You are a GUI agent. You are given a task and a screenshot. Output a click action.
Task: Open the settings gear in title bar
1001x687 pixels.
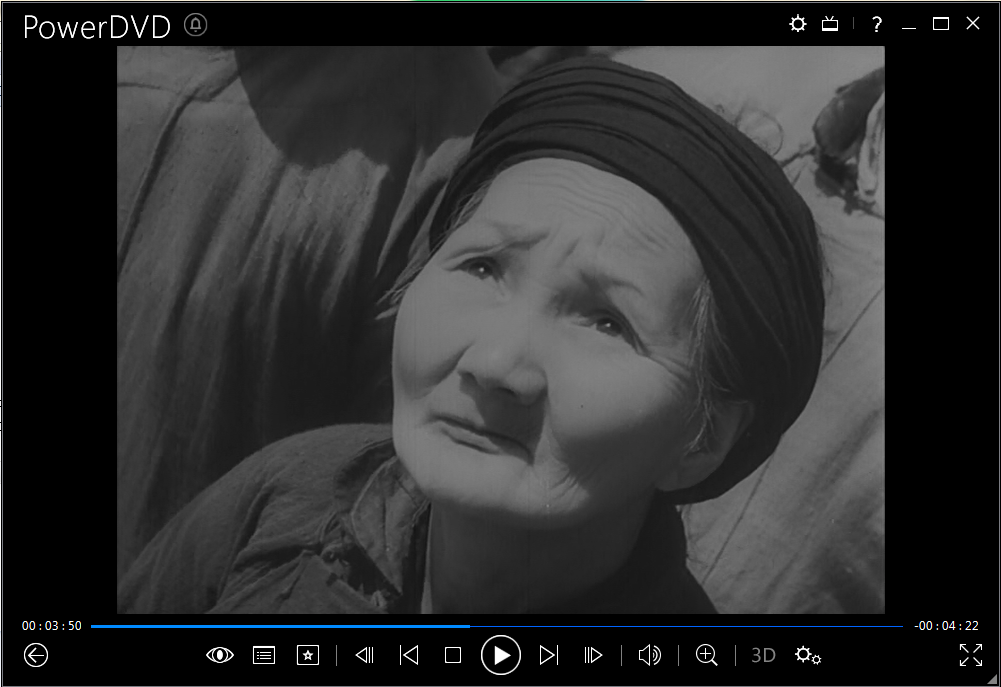[797, 24]
